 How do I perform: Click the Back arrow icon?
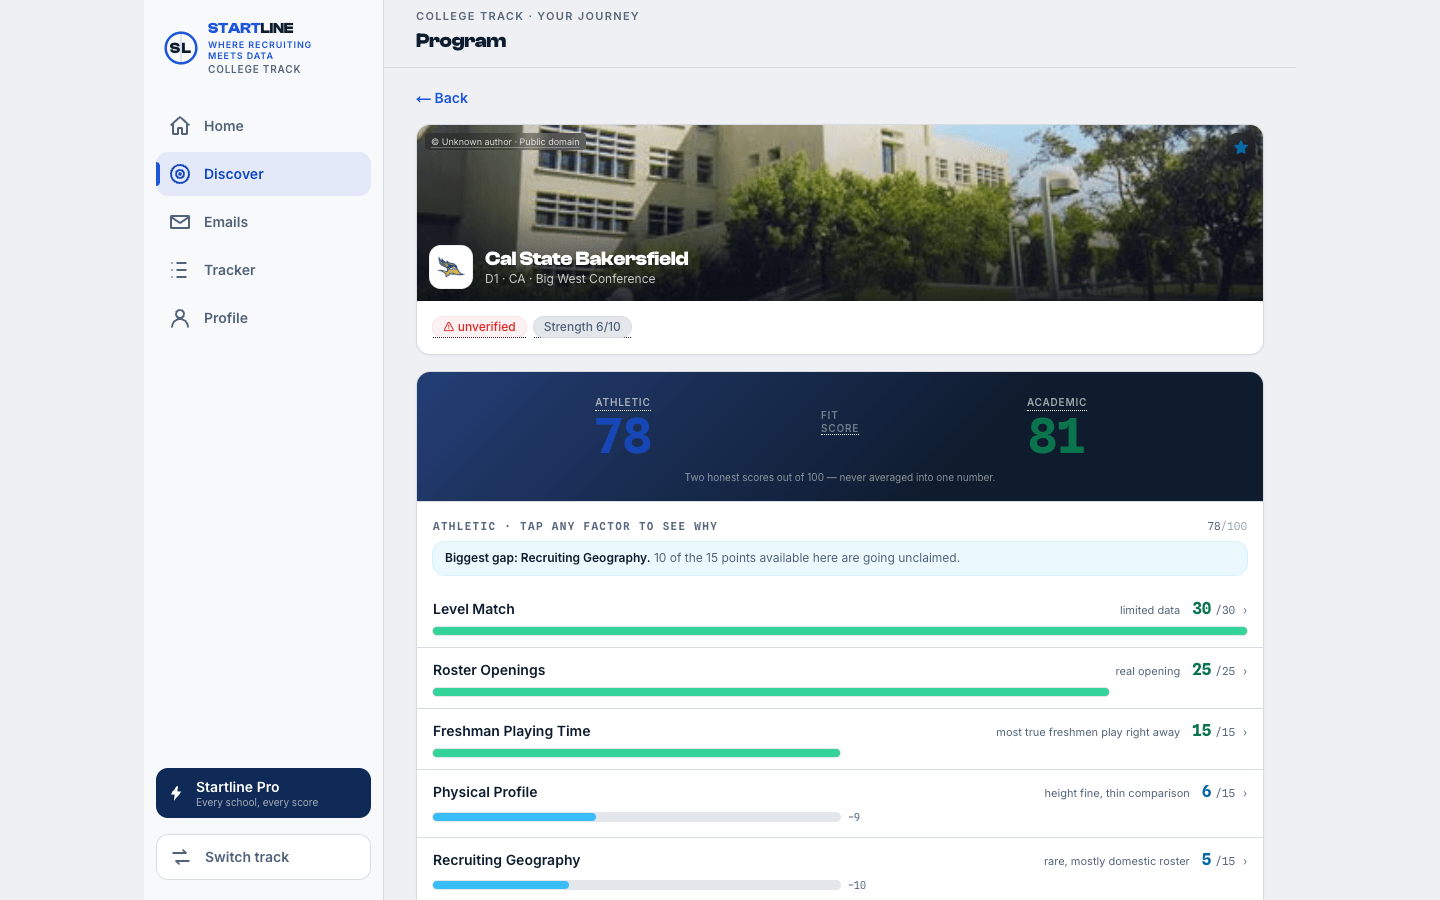(423, 99)
